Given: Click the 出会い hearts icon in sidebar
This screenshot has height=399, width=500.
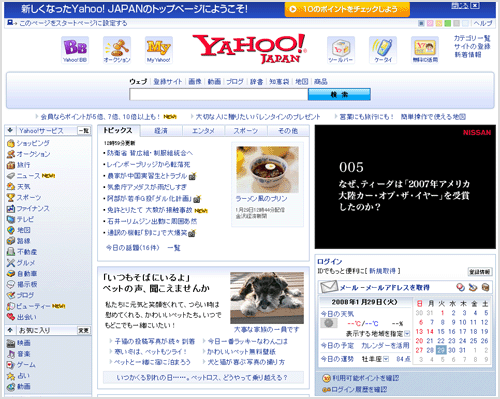Looking at the screenshot, I should pos(11,317).
